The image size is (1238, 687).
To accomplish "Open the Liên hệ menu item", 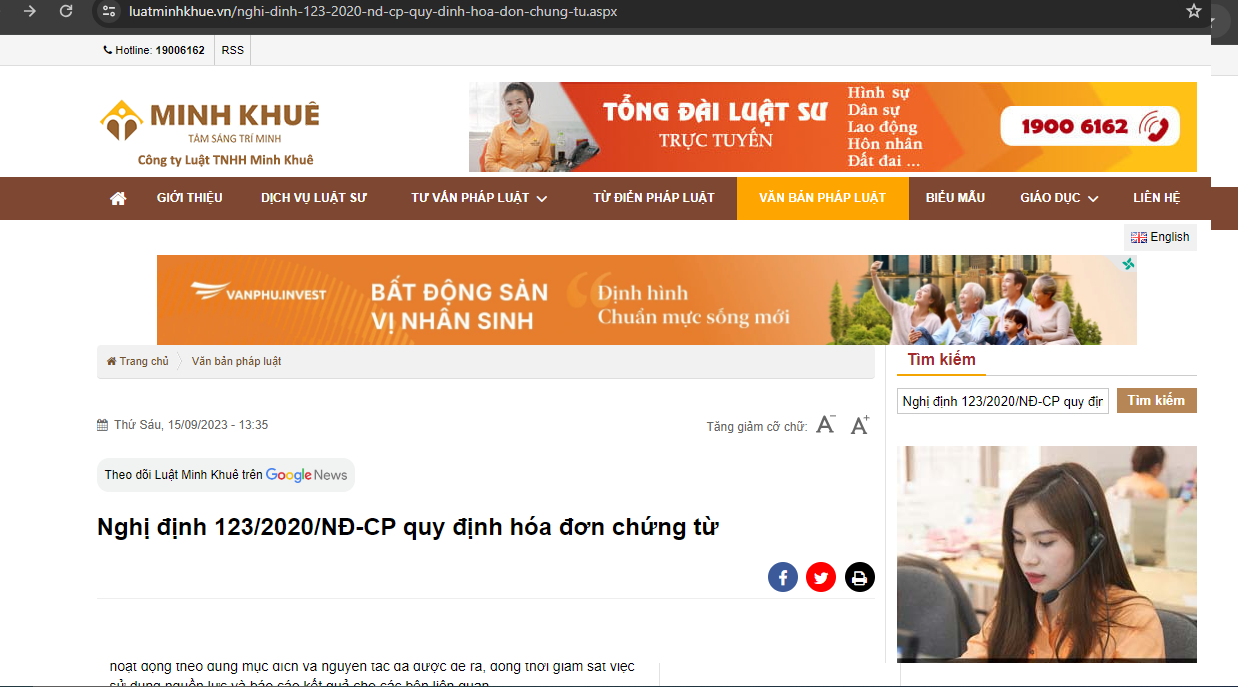I will coord(1157,198).
